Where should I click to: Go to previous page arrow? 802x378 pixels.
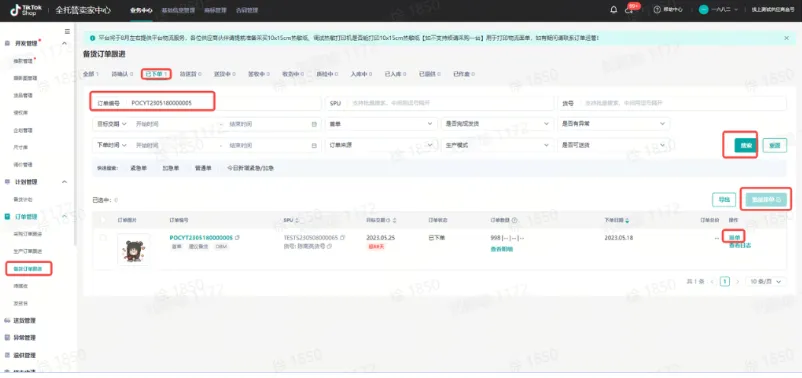(712, 281)
